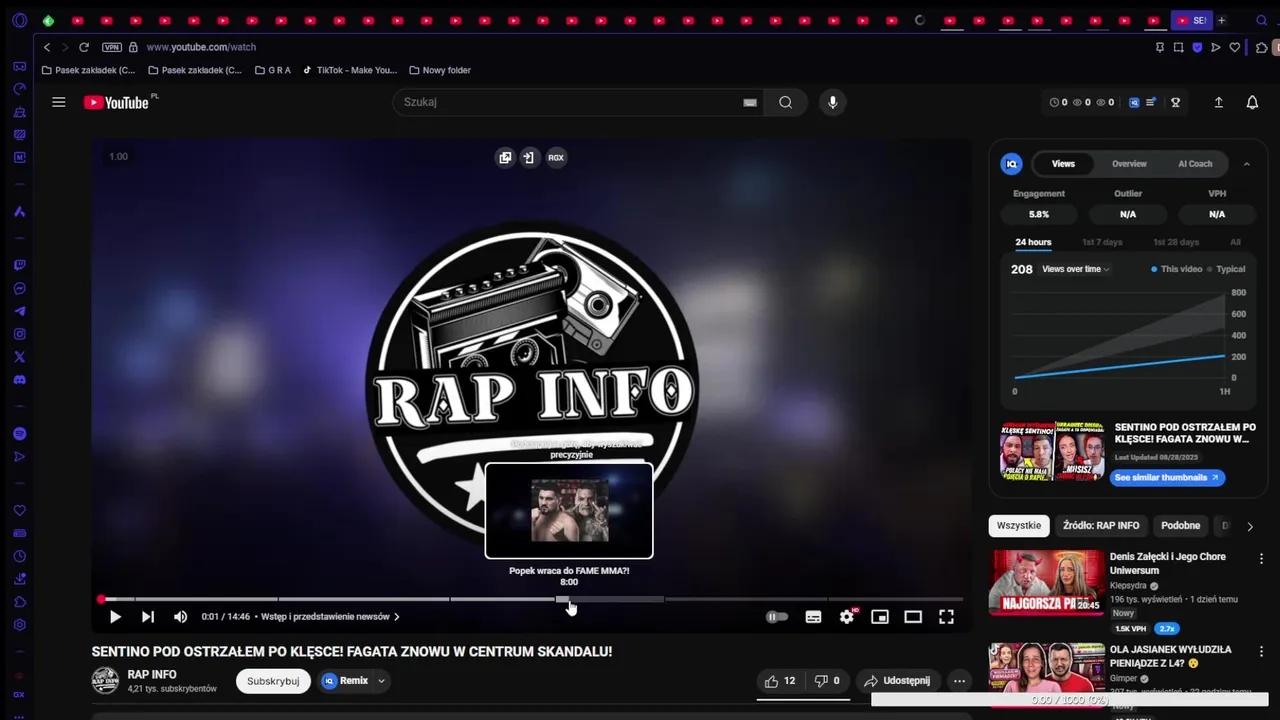Click the Udostępnij share button
Screen dimensions: 1280x720
898,681
